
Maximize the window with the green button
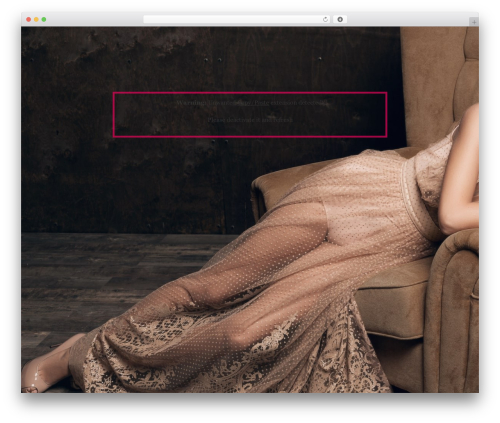pyautogui.click(x=44, y=20)
